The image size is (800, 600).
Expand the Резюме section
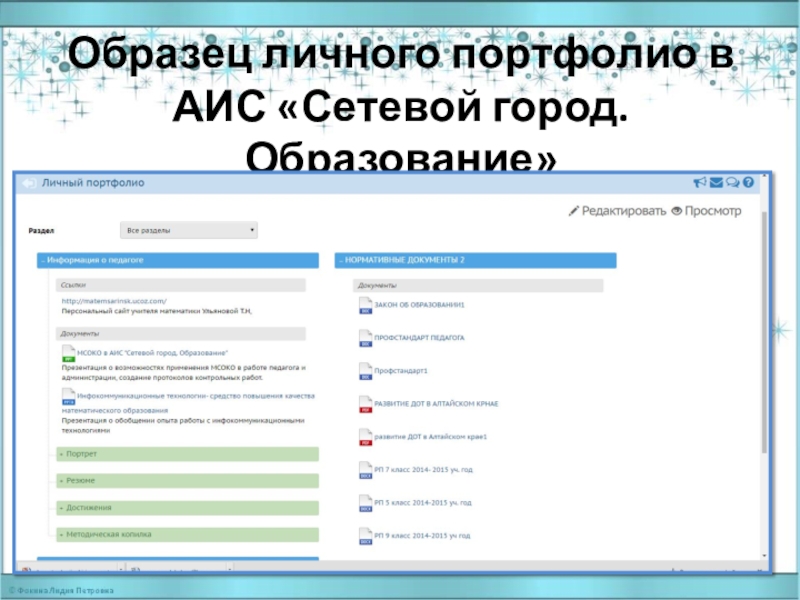(x=187, y=481)
